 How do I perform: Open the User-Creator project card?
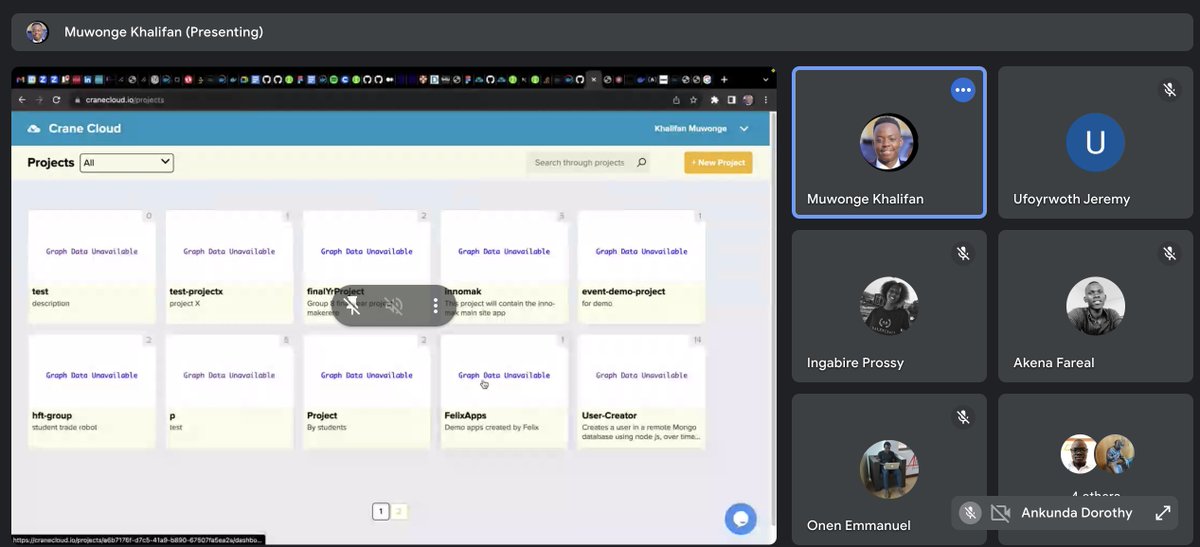[x=641, y=391]
